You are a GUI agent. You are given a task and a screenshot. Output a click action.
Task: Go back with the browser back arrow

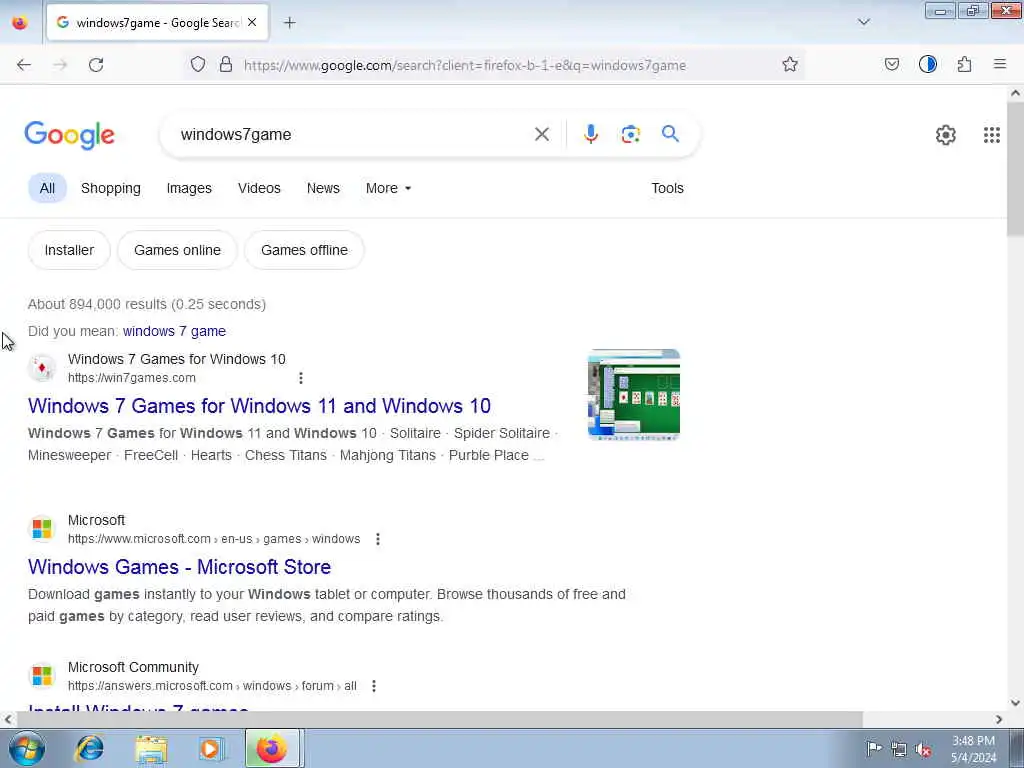pyautogui.click(x=24, y=65)
